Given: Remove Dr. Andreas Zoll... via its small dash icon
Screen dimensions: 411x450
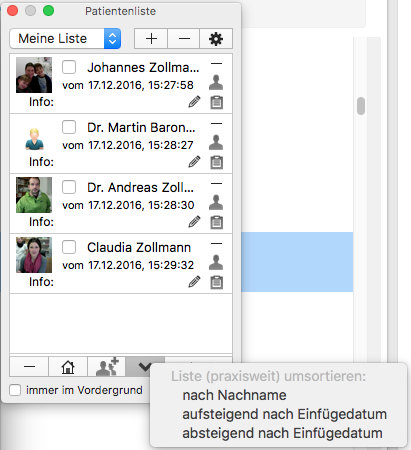Looking at the screenshot, I should coord(216,183).
